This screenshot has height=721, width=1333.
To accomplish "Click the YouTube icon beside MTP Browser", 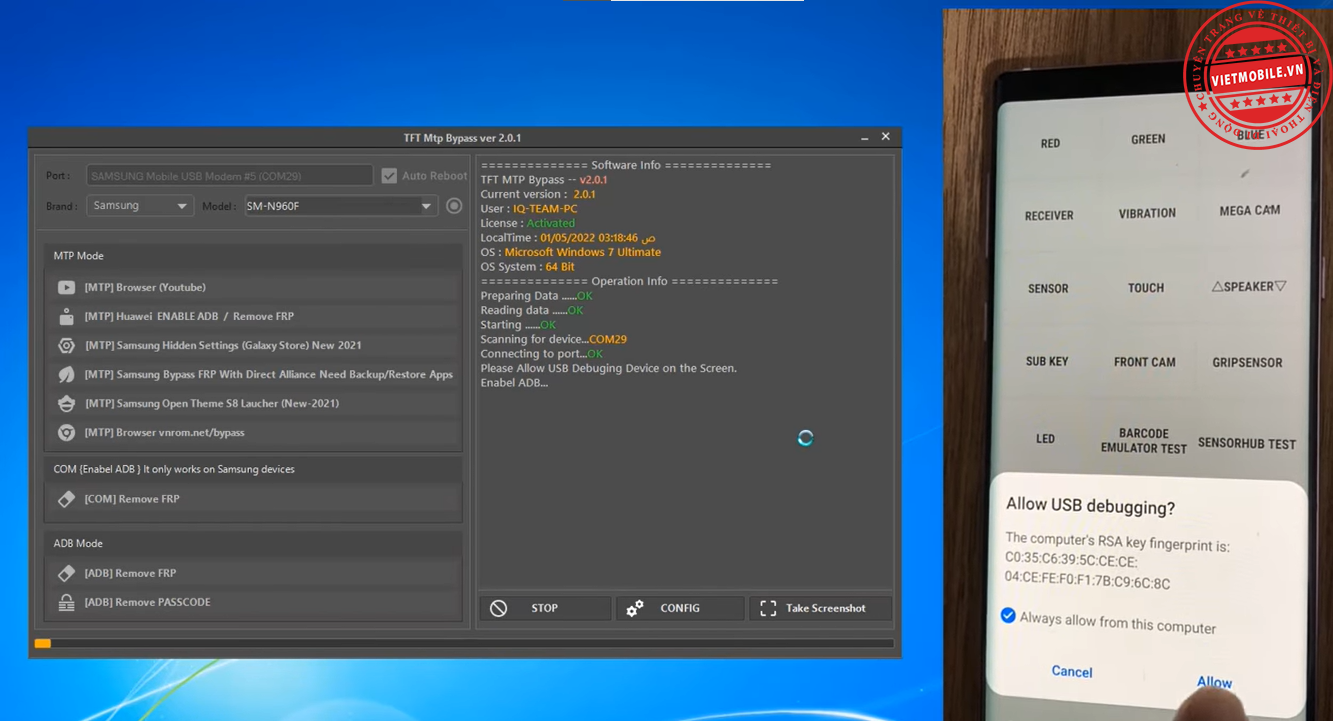I will (66, 288).
